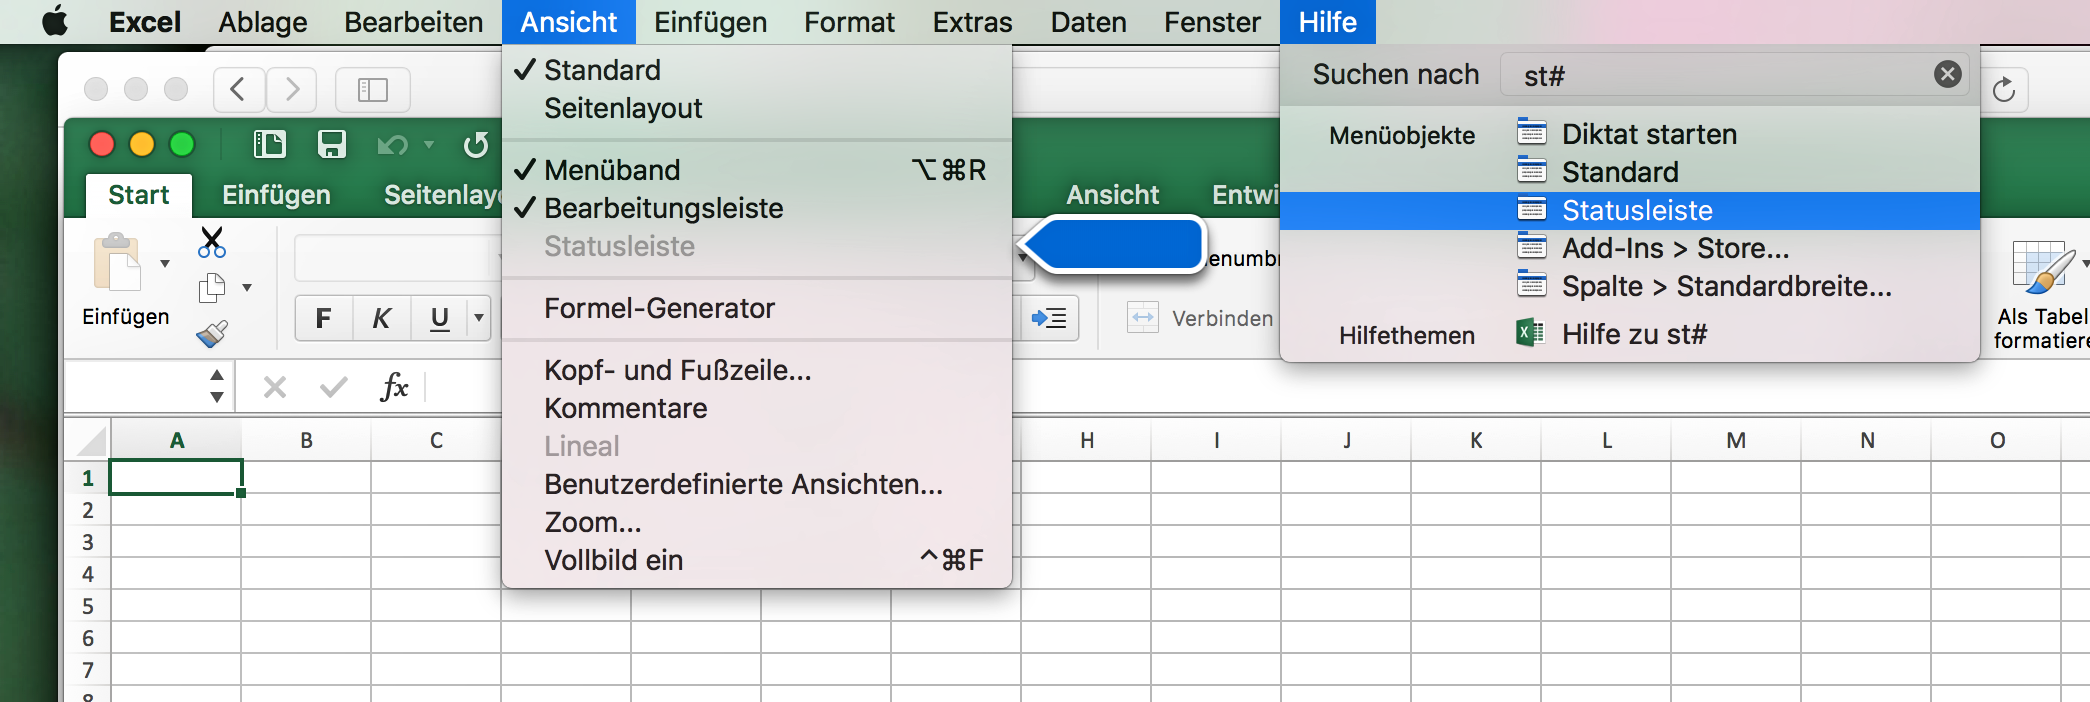Select the Statusleiste help search result
Screen dimensions: 2090x702
1630,210
